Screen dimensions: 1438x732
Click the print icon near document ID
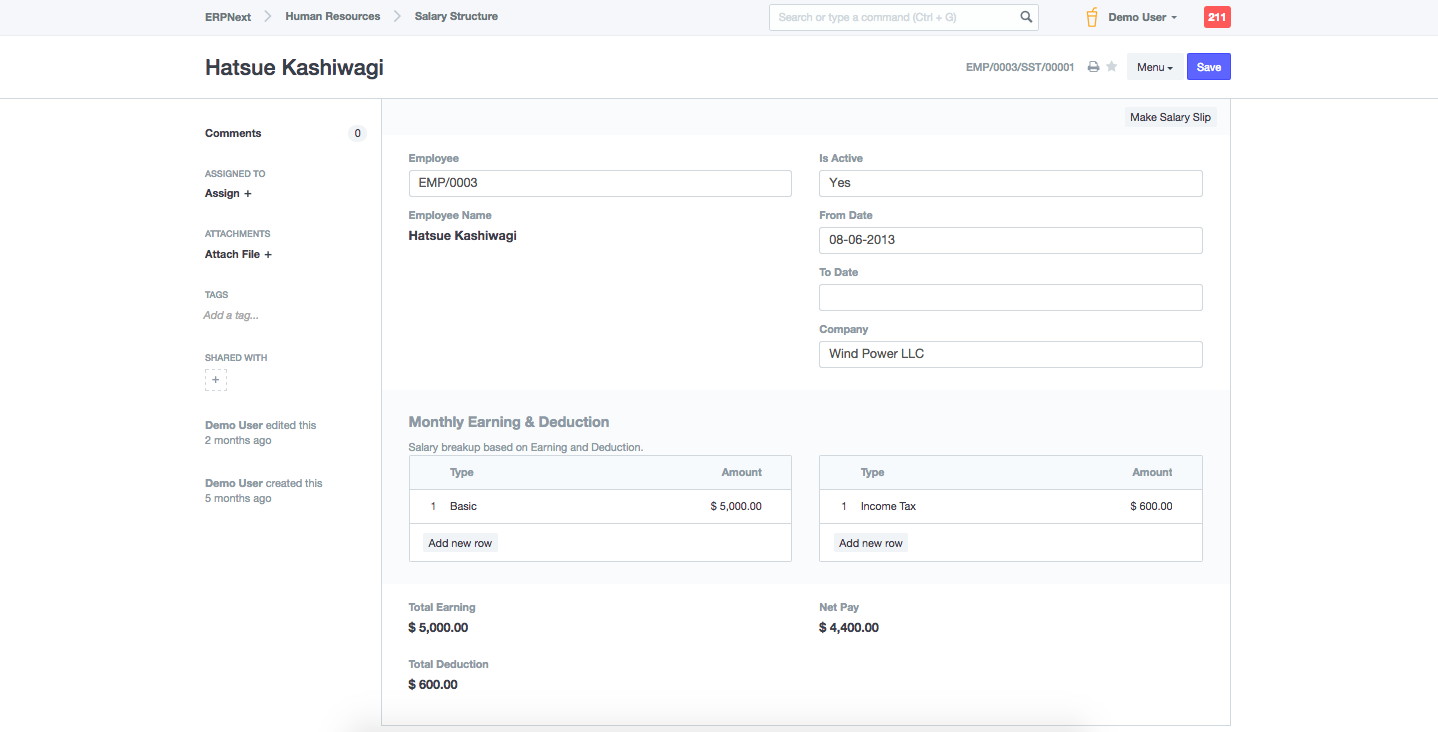(1093, 67)
